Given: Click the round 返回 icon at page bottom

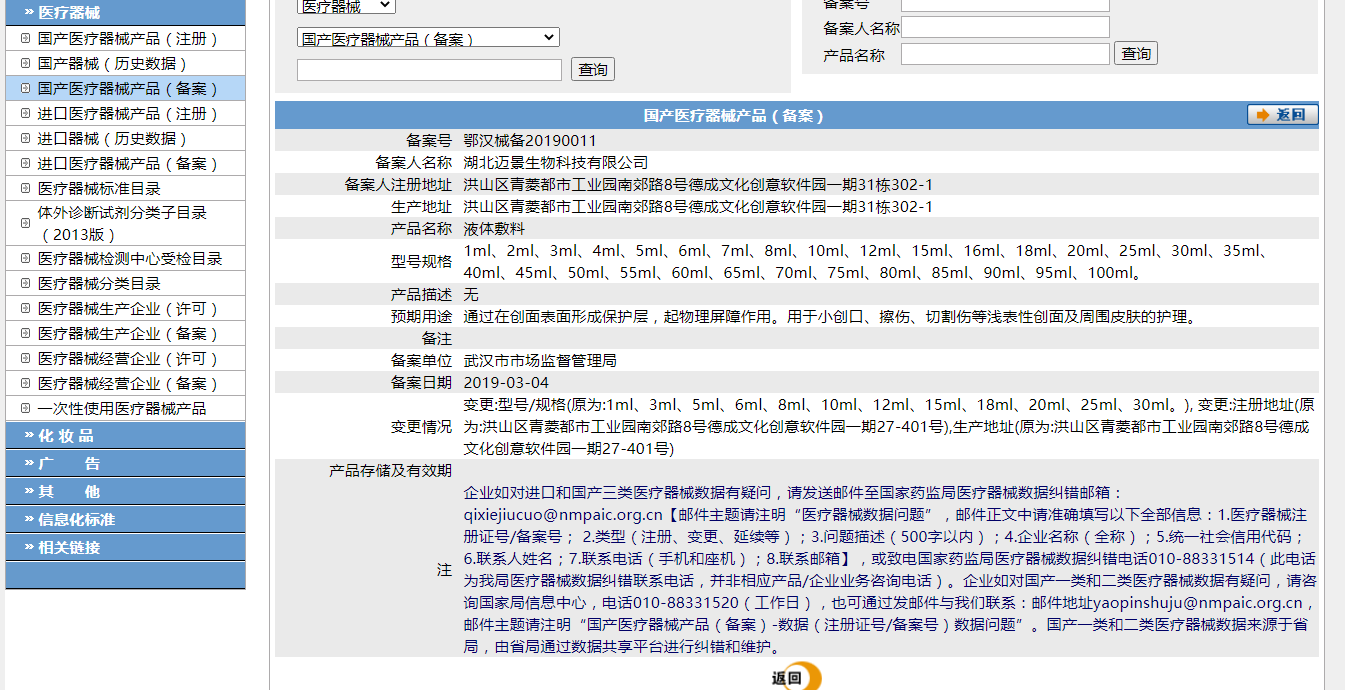Looking at the screenshot, I should pos(796,677).
